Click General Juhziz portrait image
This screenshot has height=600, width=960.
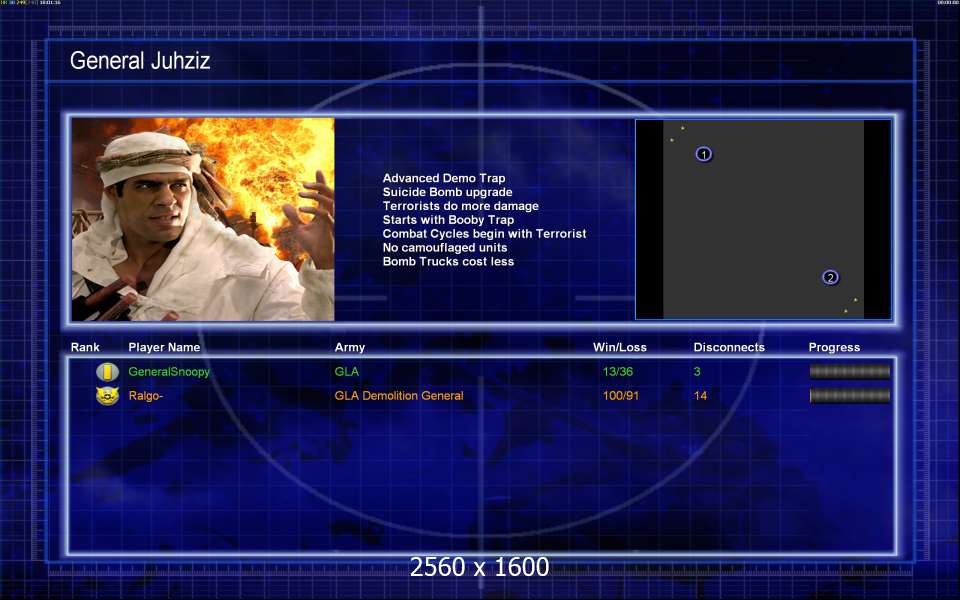click(x=203, y=219)
